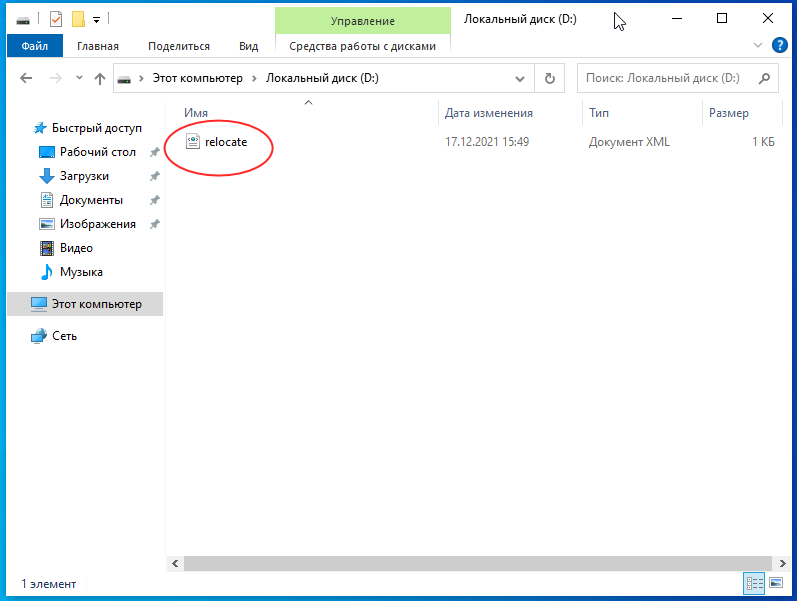Expand the chevron after Этот компьютер breadcrumb

255,78
